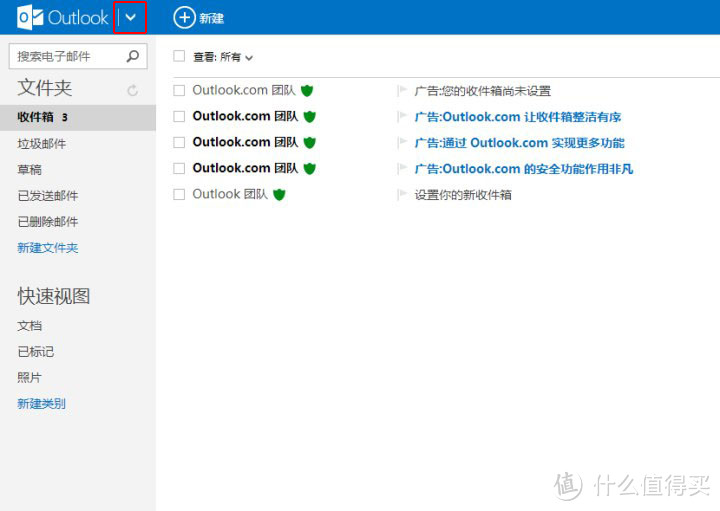
Task: Flag the 的安全功能作用非凡 email
Action: pyautogui.click(x=403, y=168)
